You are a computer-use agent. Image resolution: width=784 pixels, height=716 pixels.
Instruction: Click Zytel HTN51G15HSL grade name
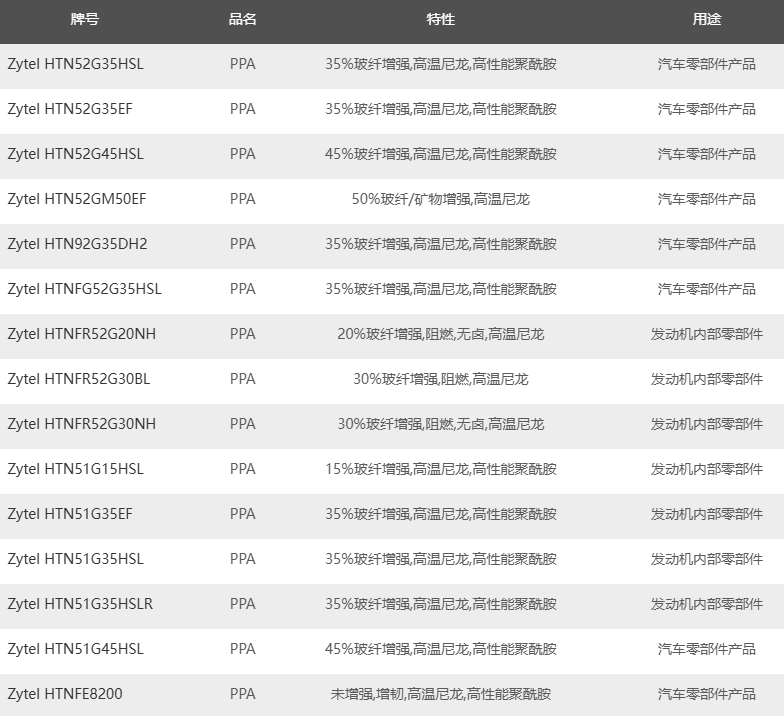point(75,469)
